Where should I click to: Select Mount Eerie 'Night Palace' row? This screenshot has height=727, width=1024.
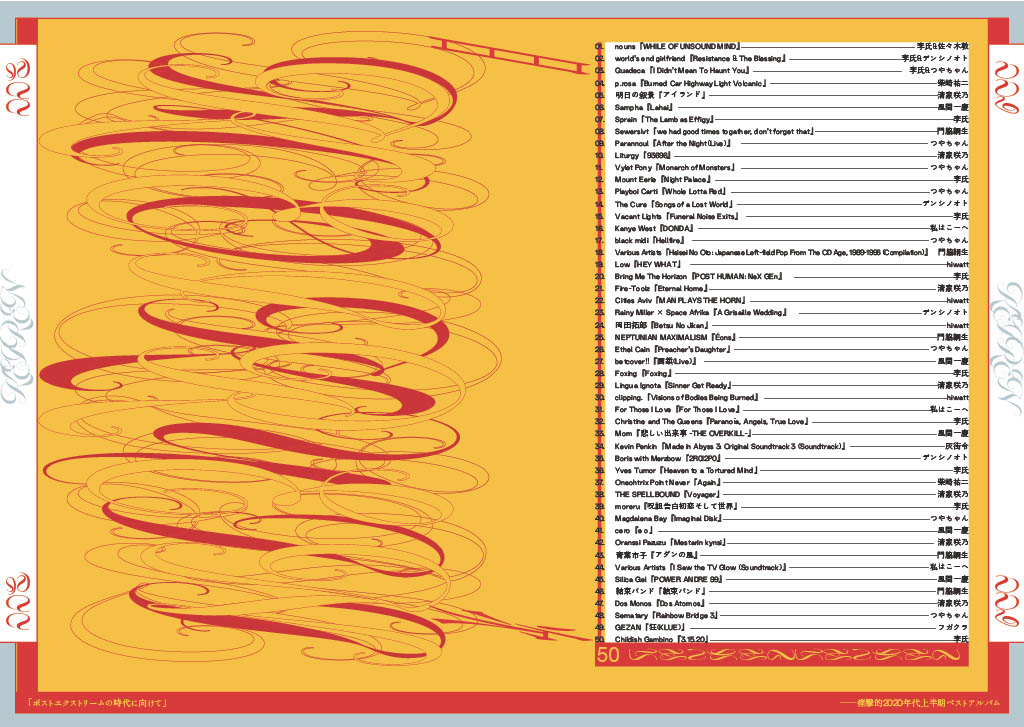(782, 179)
